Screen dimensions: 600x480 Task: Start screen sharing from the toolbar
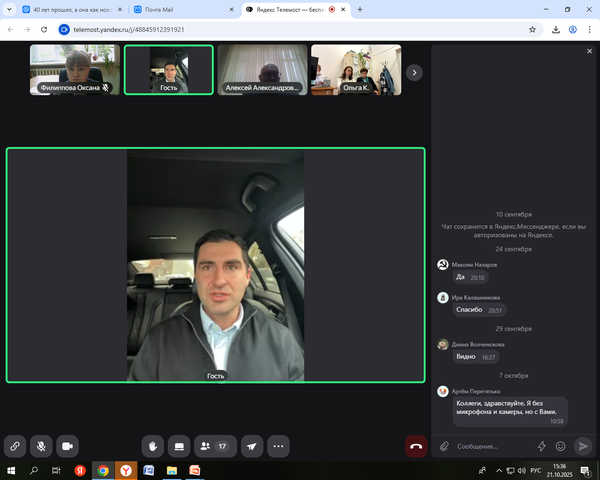(179, 446)
